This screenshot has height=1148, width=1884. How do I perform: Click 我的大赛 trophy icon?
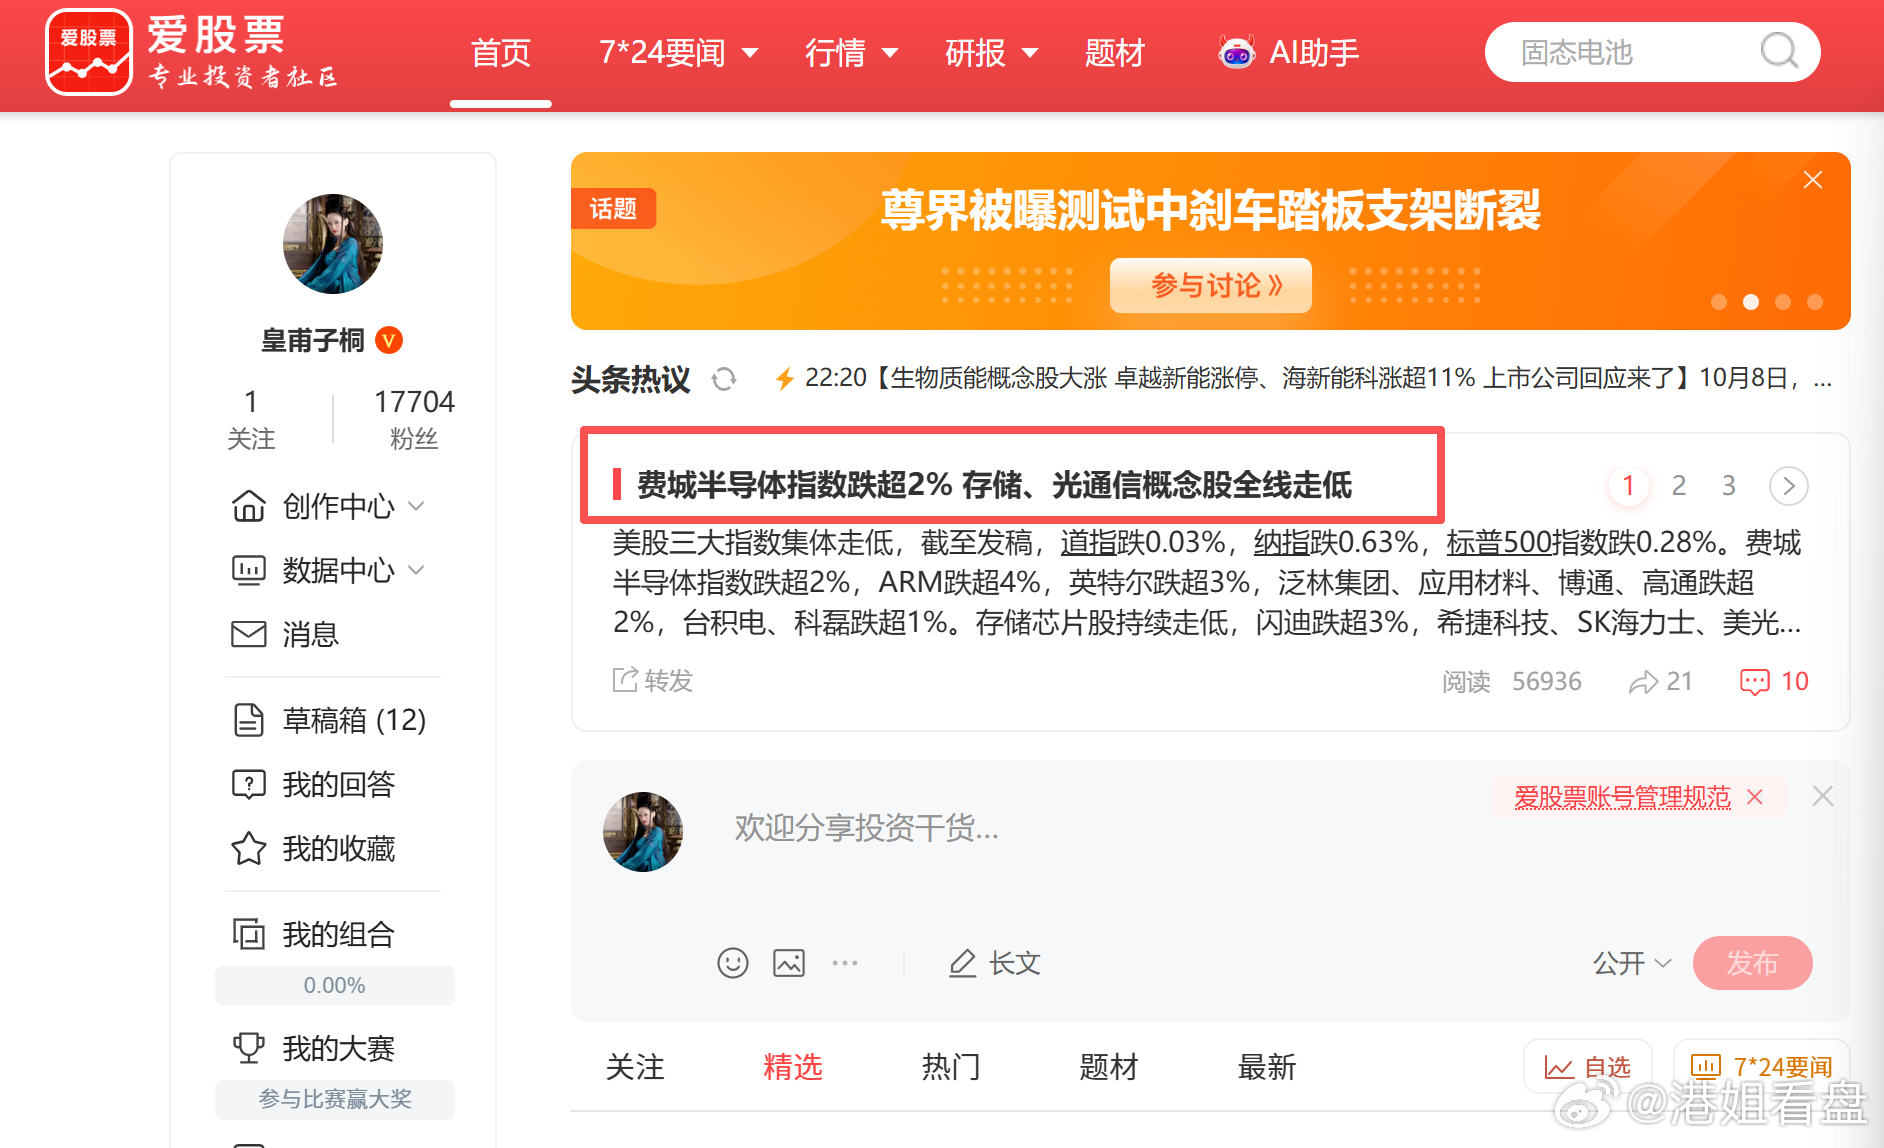249,1048
